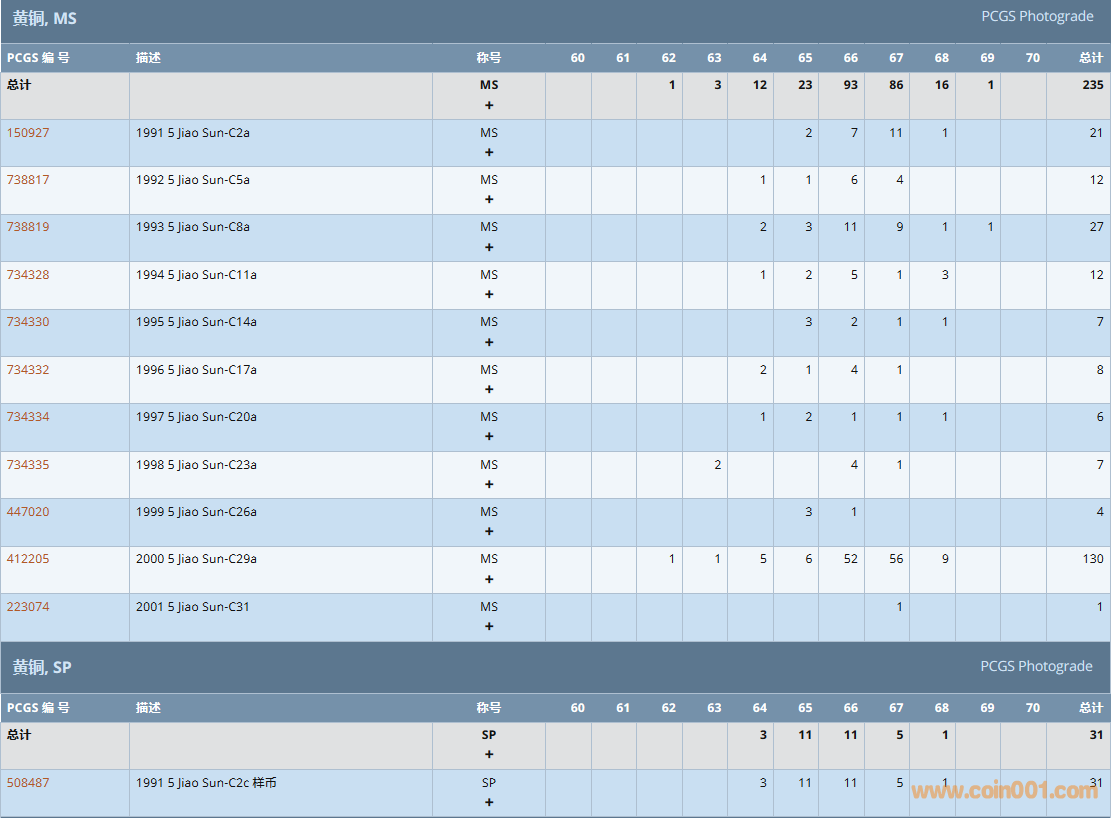This screenshot has width=1111, height=818.
Task: Expand plus sign under 1991 Sun-C2a MS row
Action: pyautogui.click(x=489, y=153)
